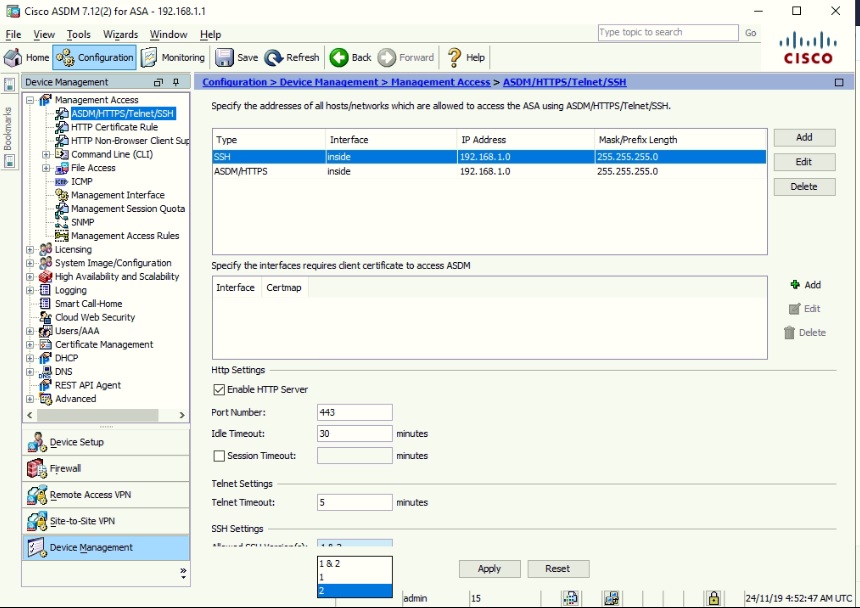Select HTTP Non-Browser Client Support item
The image size is (860, 608).
(130, 141)
